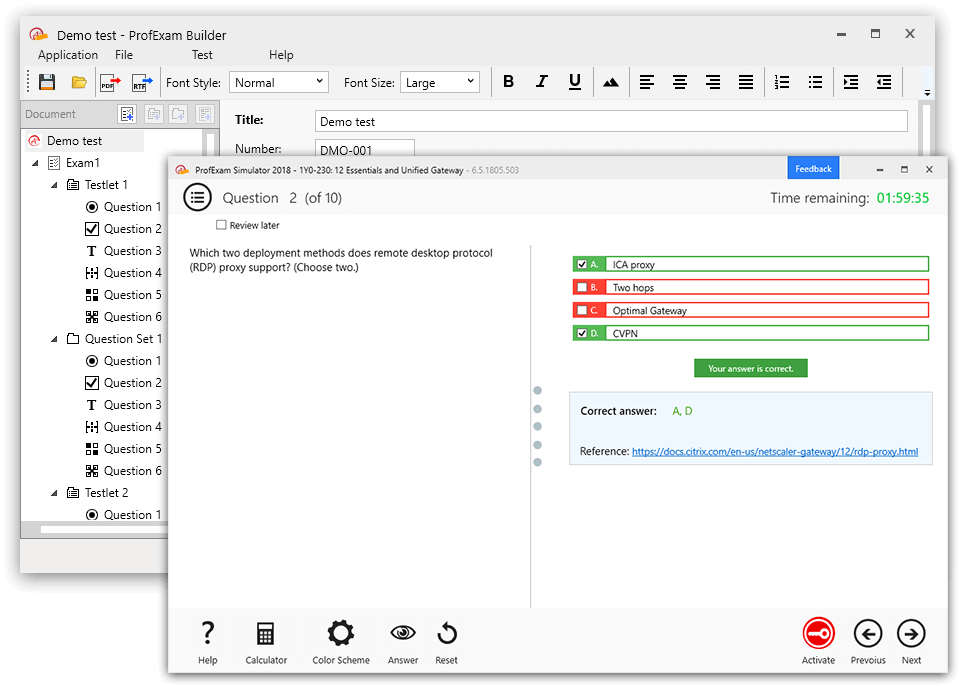Open the Help menu in Builder
The width and height of the screenshot is (959, 686).
pyautogui.click(x=281, y=54)
